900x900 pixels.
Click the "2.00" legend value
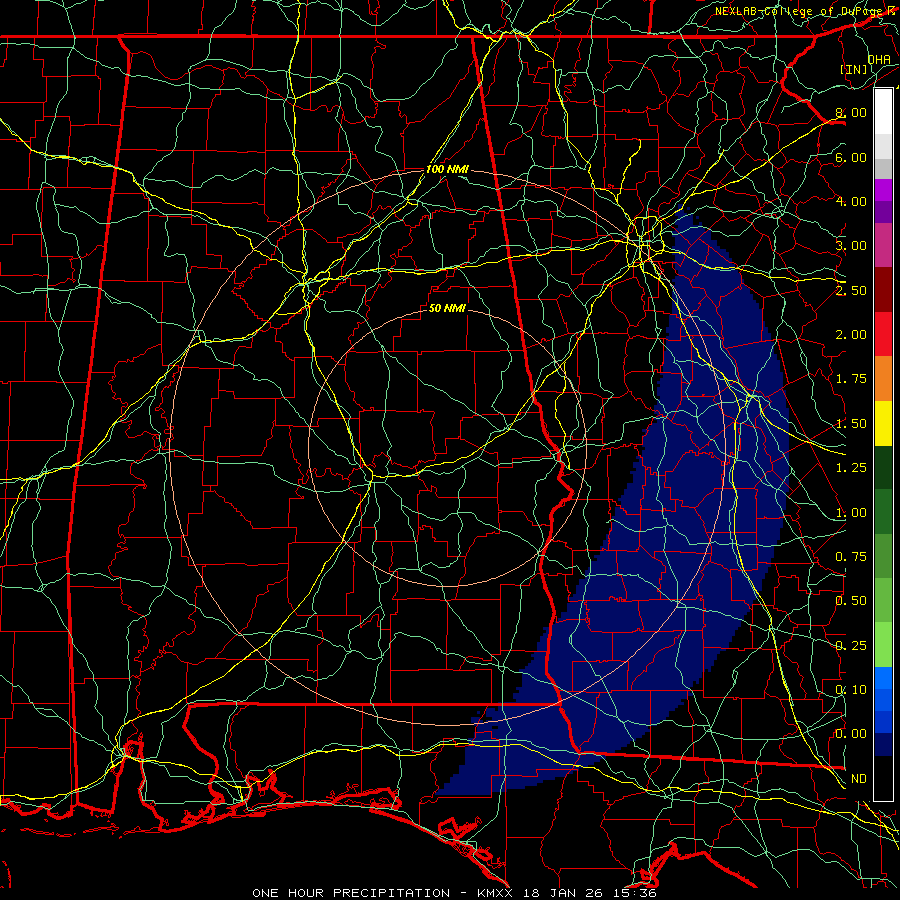click(x=851, y=335)
